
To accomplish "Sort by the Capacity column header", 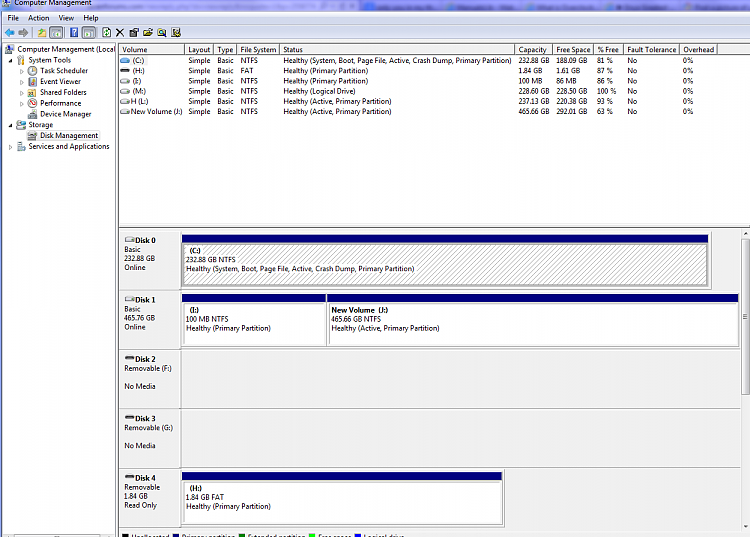I will [x=533, y=49].
